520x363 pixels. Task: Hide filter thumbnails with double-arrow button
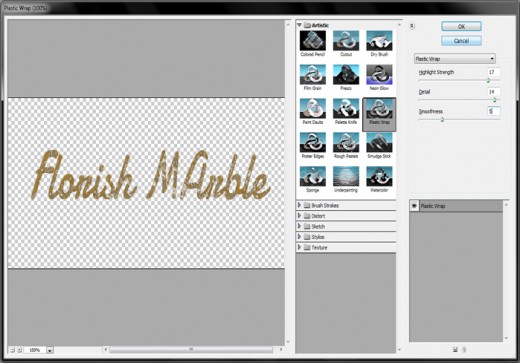(x=412, y=26)
